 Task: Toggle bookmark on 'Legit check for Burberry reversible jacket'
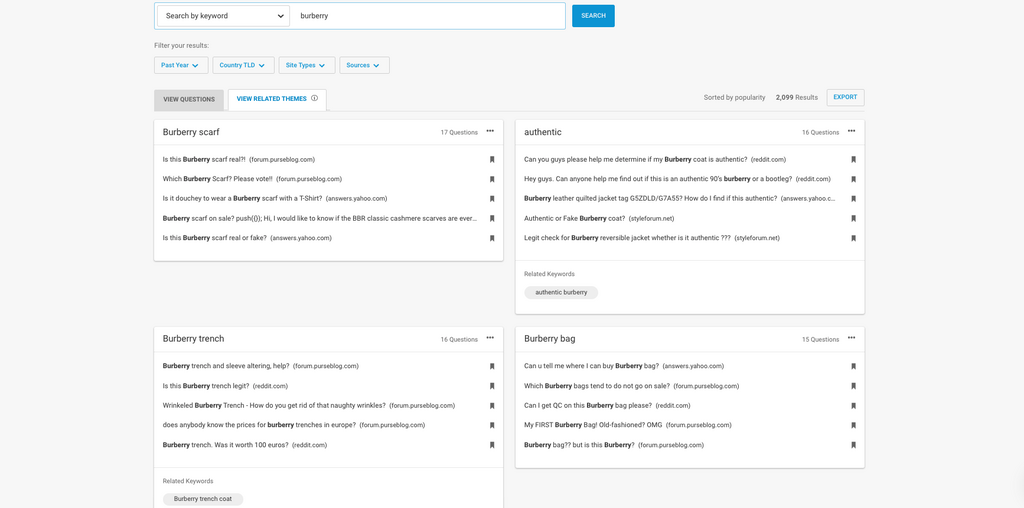click(853, 239)
